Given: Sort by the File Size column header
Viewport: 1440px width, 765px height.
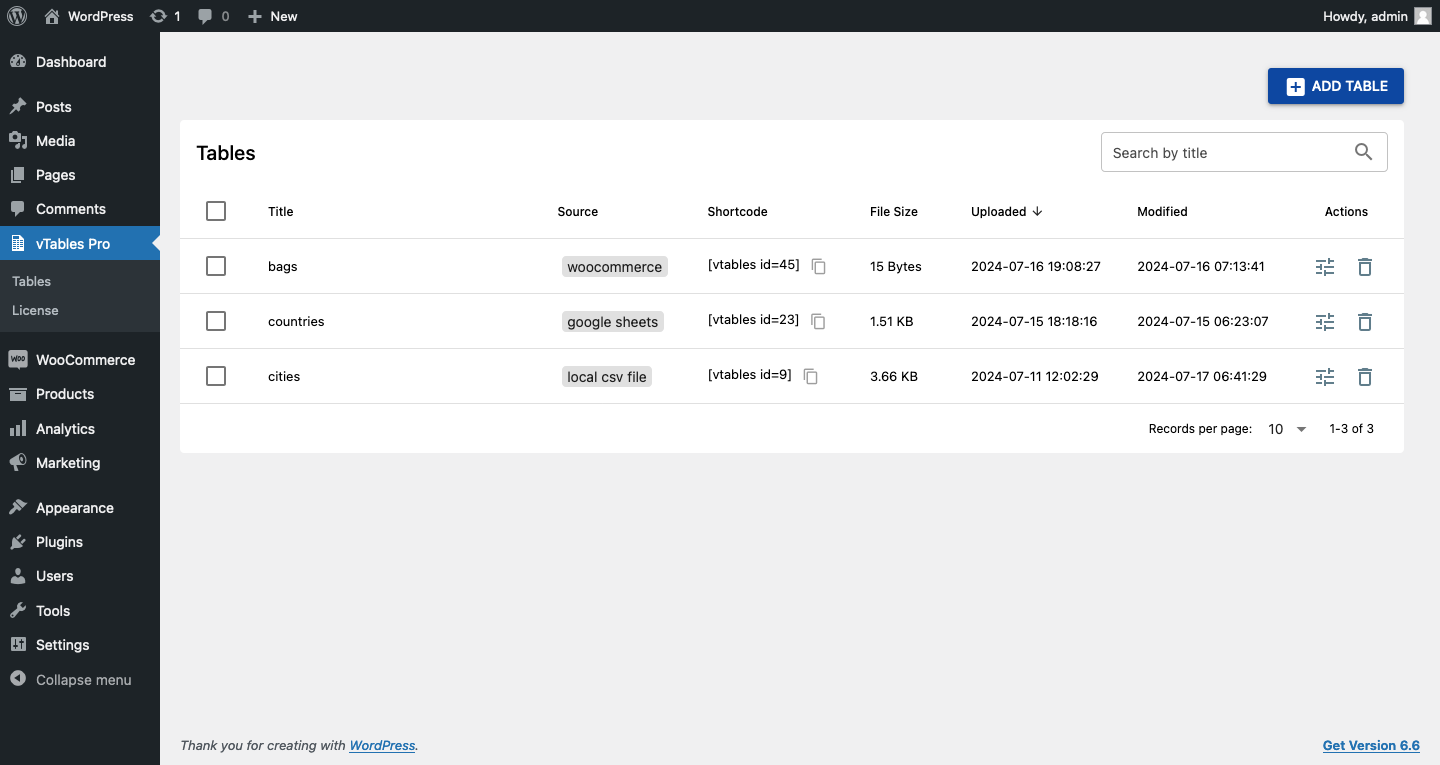Looking at the screenshot, I should point(894,212).
